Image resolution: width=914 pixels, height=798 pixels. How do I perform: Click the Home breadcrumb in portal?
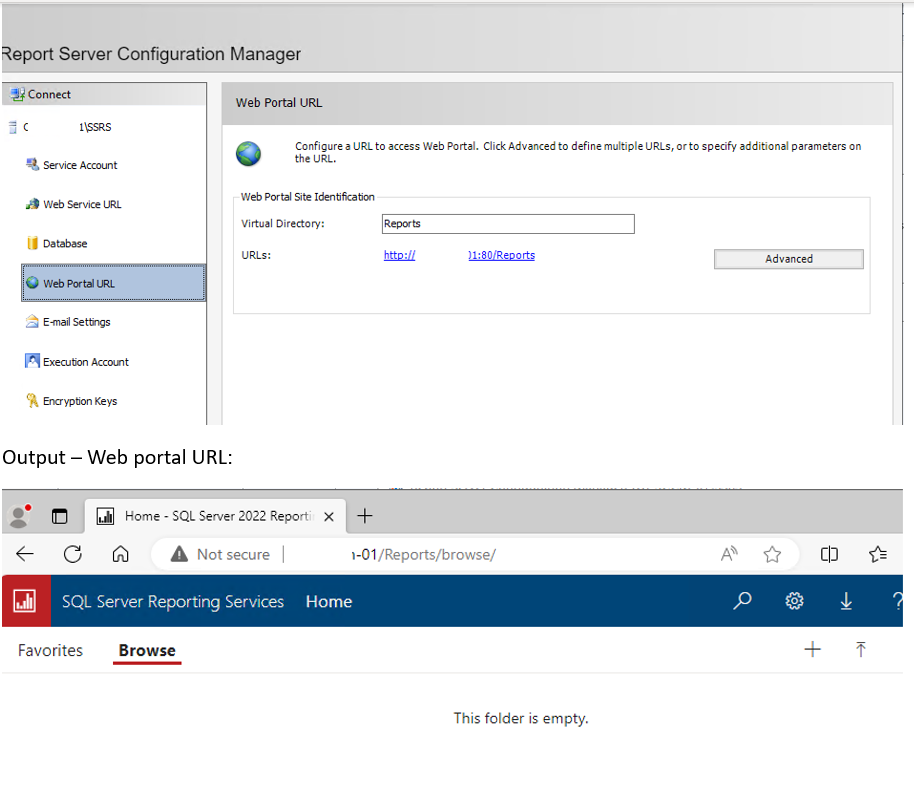coord(329,602)
